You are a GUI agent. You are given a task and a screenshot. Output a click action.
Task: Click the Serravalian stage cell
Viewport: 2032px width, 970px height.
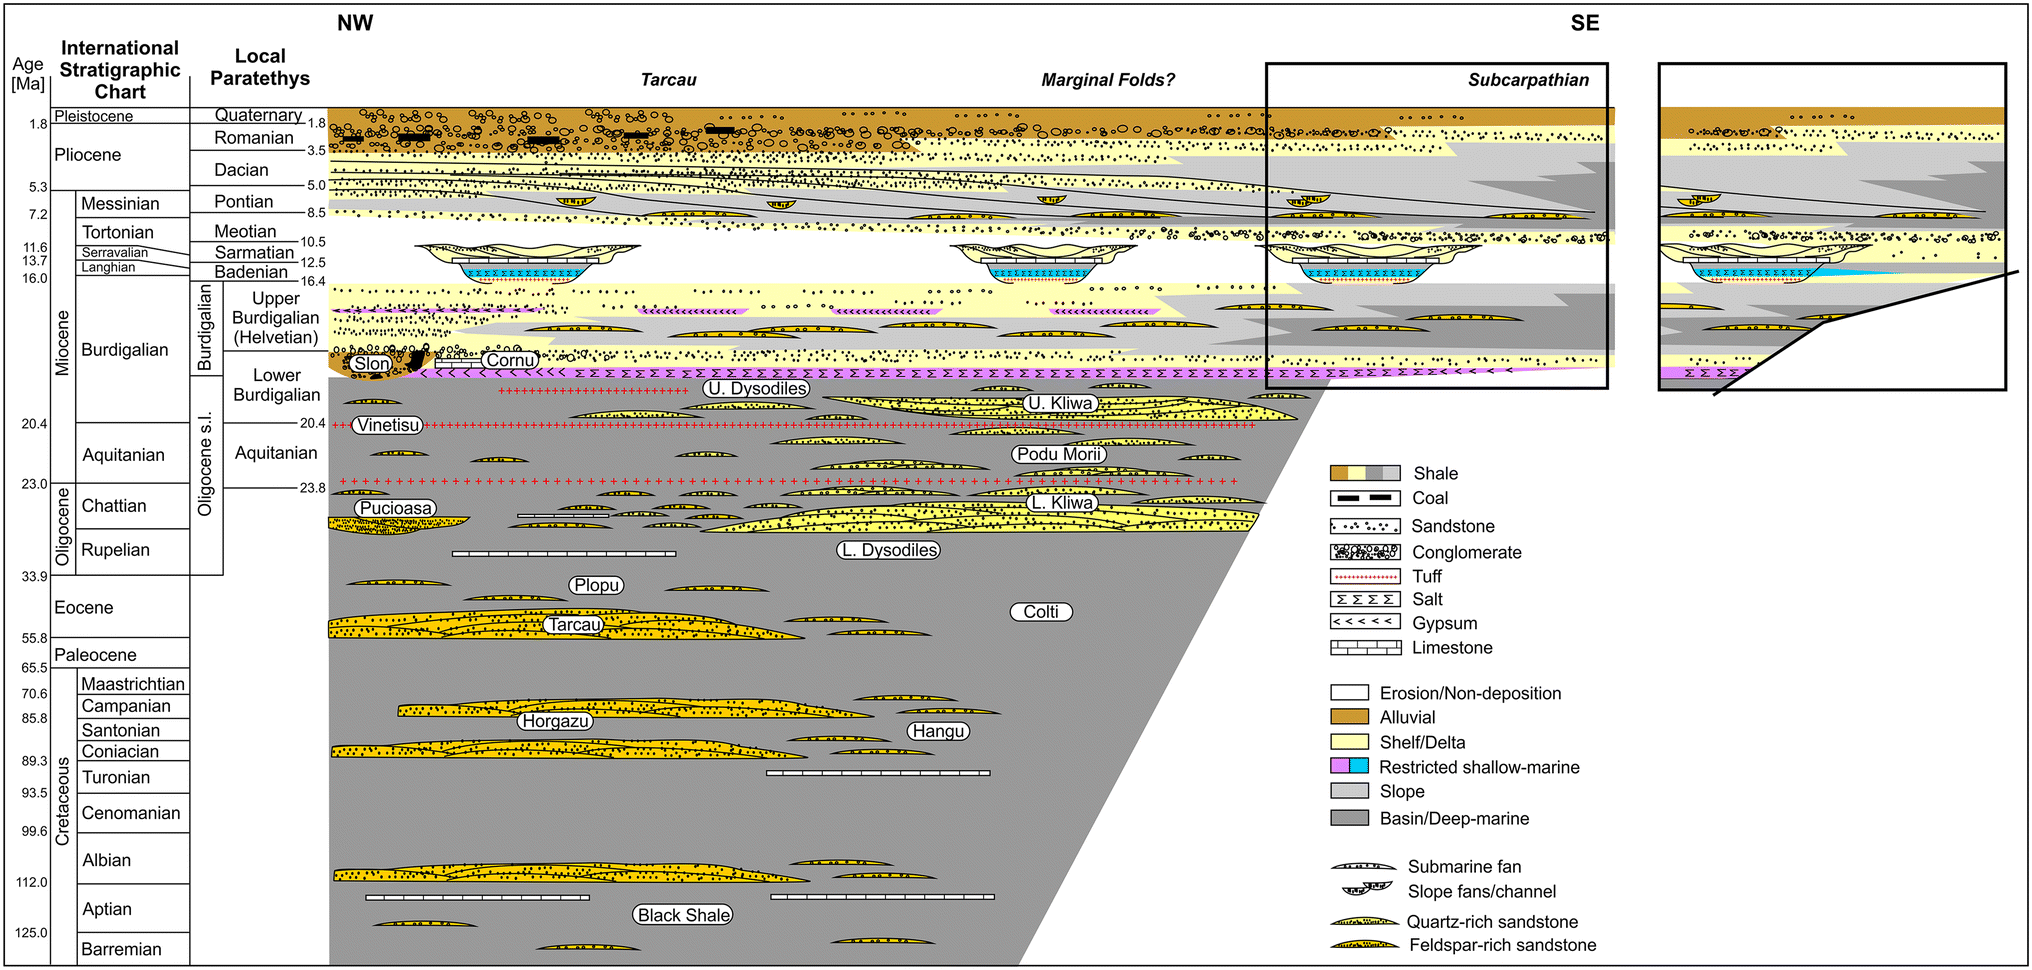[x=133, y=253]
